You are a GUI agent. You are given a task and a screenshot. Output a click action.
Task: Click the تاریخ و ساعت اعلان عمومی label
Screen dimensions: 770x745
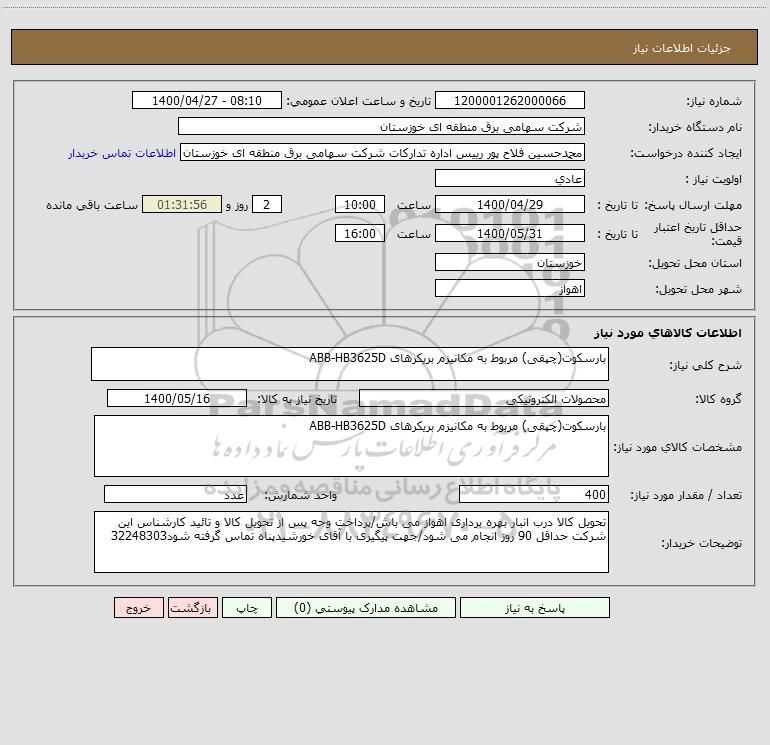point(358,101)
